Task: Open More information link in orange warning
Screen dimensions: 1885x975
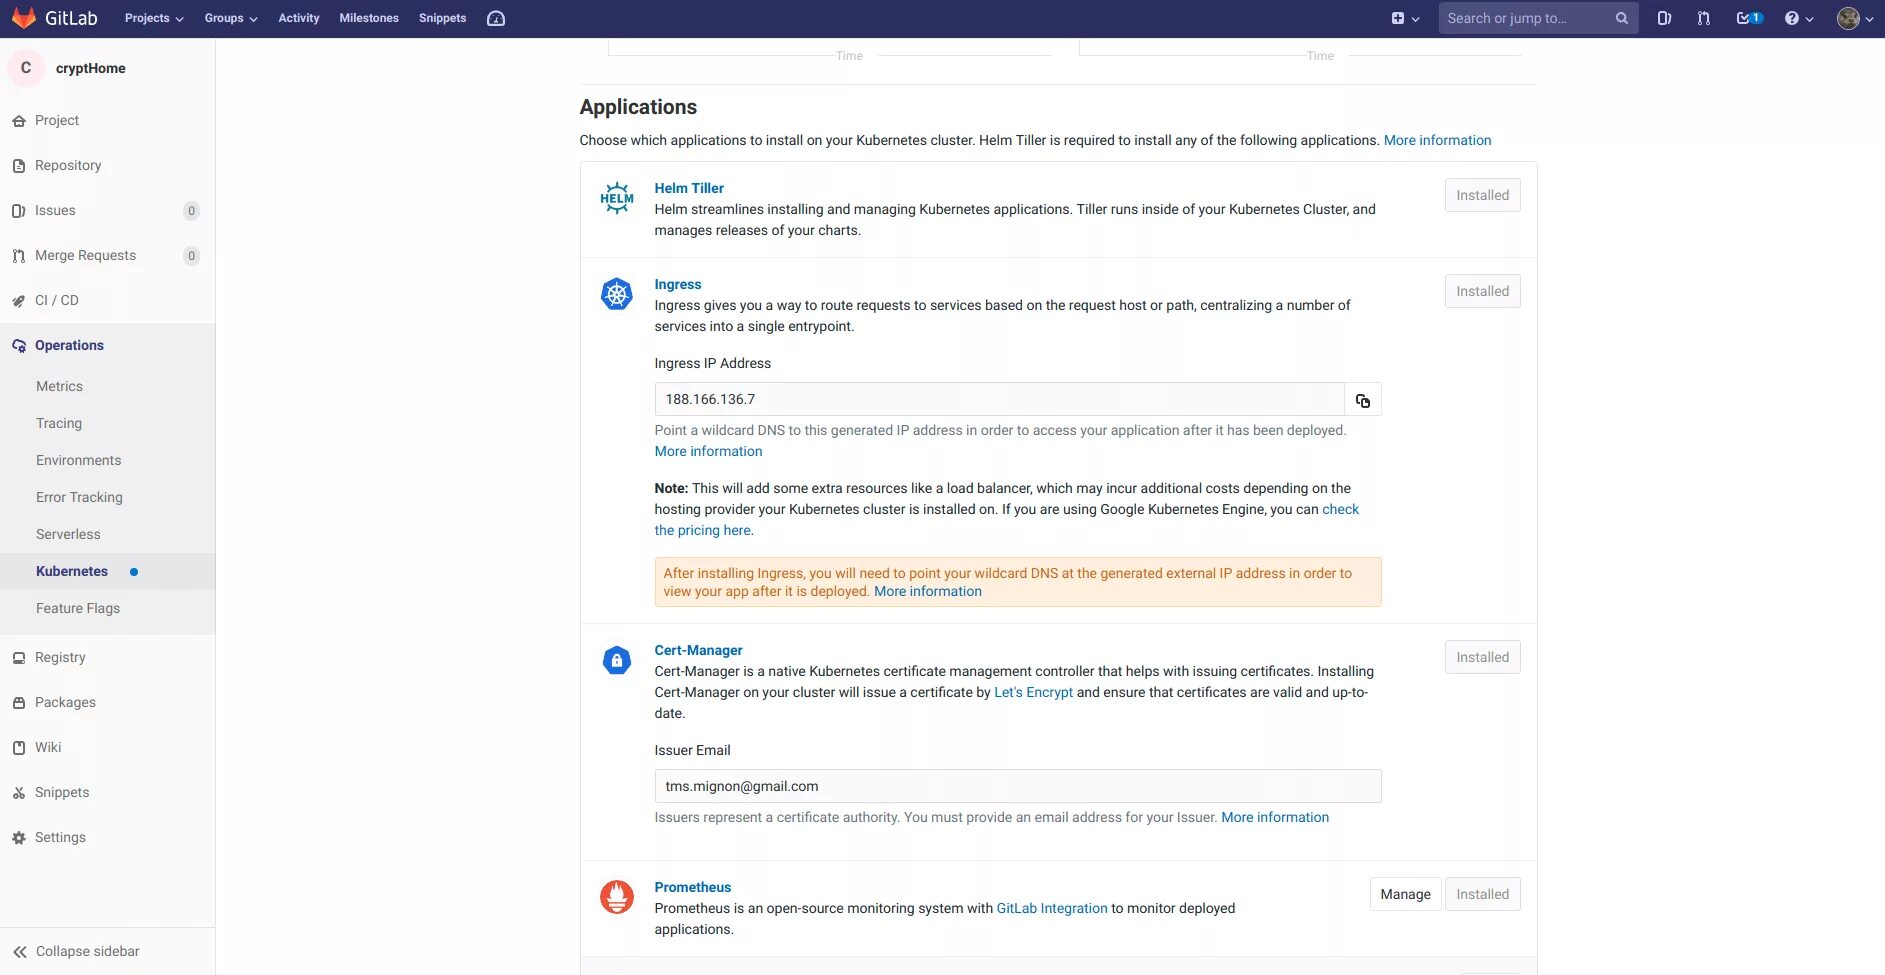Action: click(928, 591)
